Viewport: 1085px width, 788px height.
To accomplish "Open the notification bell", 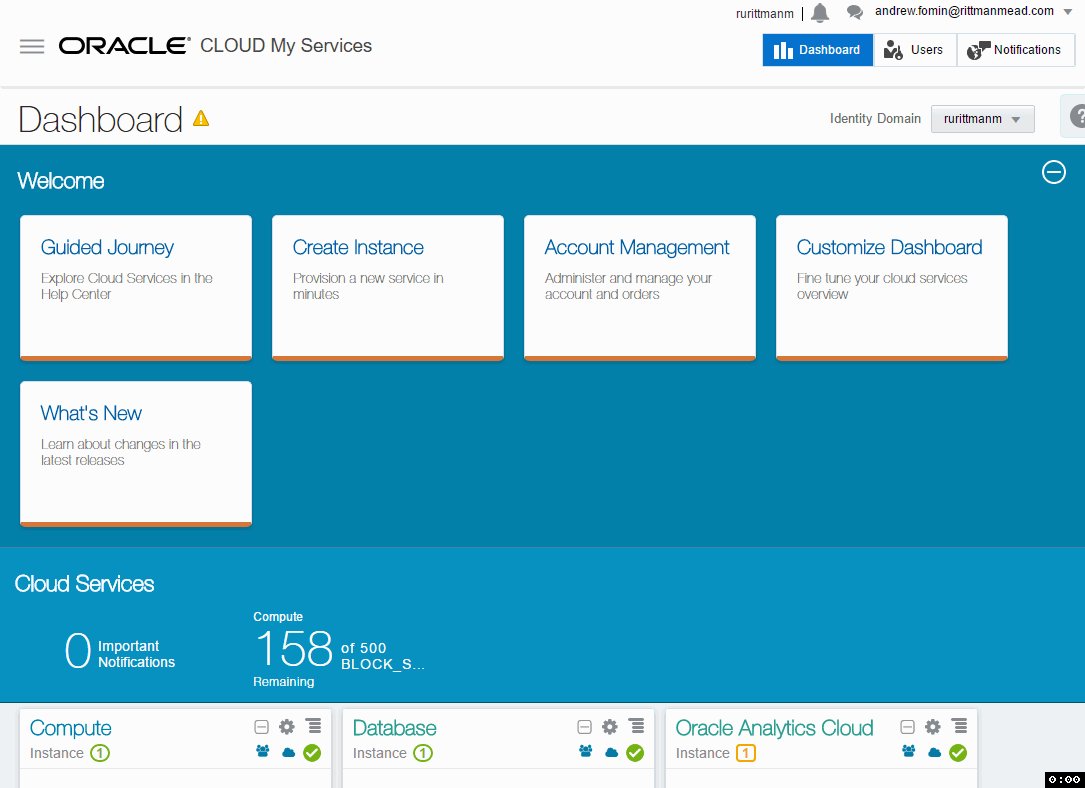I will tap(820, 12).
